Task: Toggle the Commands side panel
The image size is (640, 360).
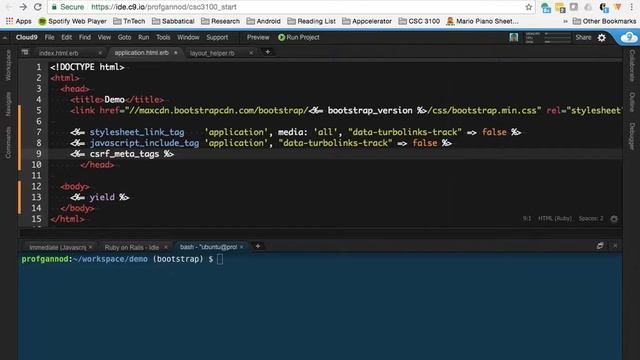Action: coord(8,142)
